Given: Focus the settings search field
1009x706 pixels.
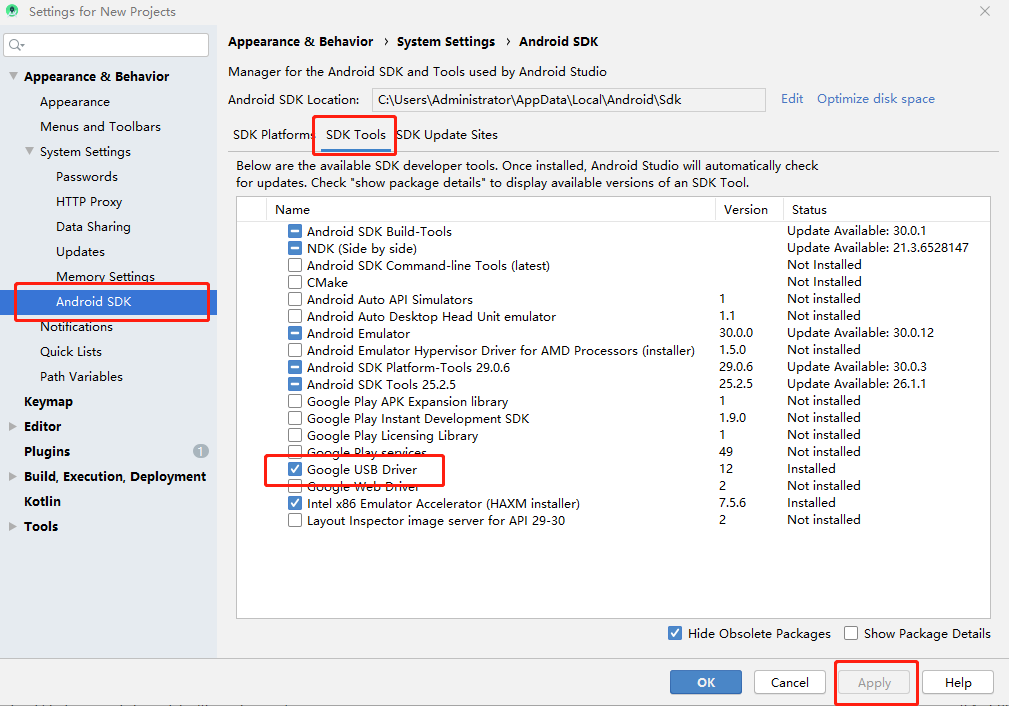Looking at the screenshot, I should click(106, 45).
